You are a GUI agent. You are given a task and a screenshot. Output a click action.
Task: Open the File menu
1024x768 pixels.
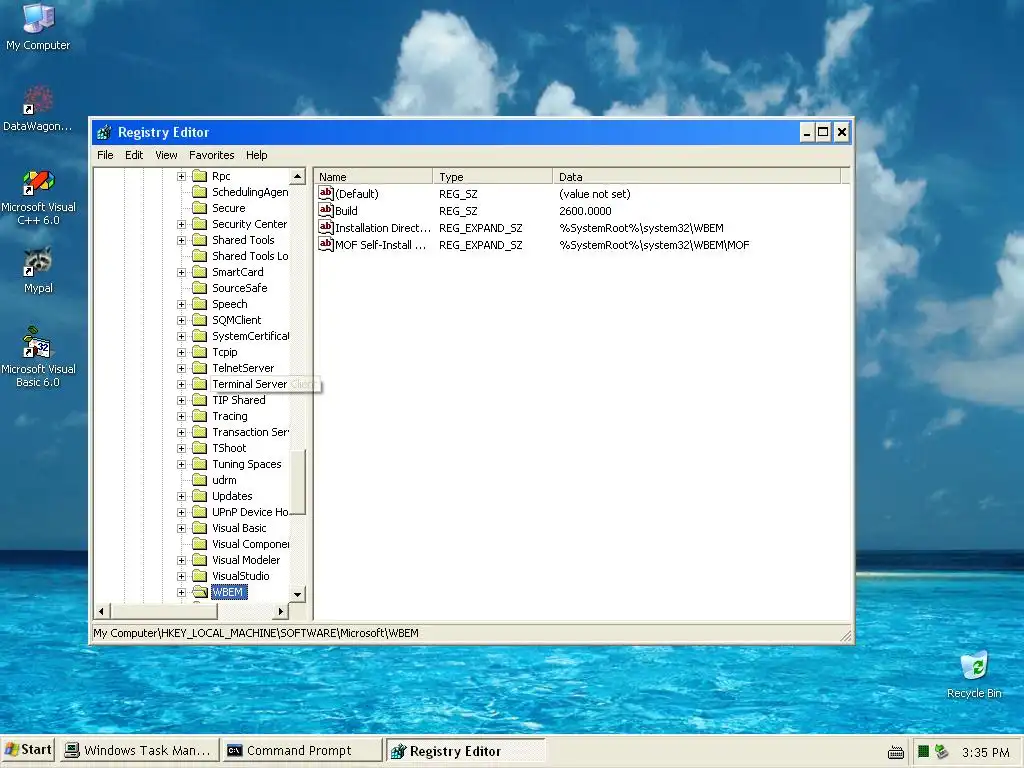click(104, 155)
